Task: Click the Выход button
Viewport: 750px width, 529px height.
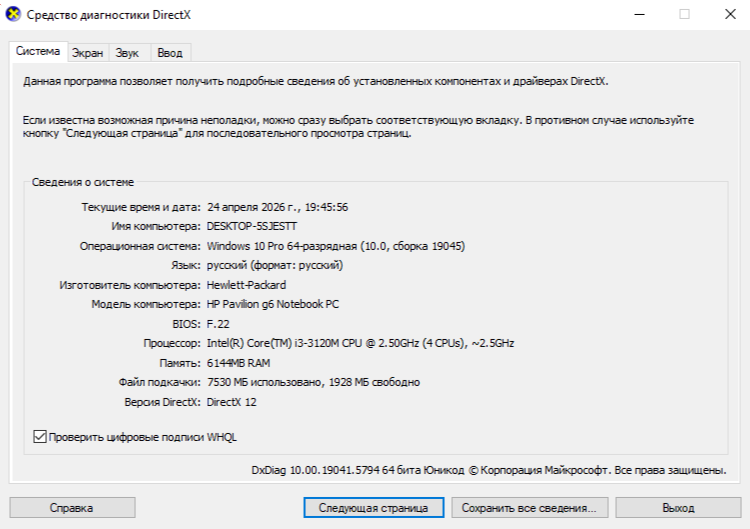Action: [x=678, y=507]
